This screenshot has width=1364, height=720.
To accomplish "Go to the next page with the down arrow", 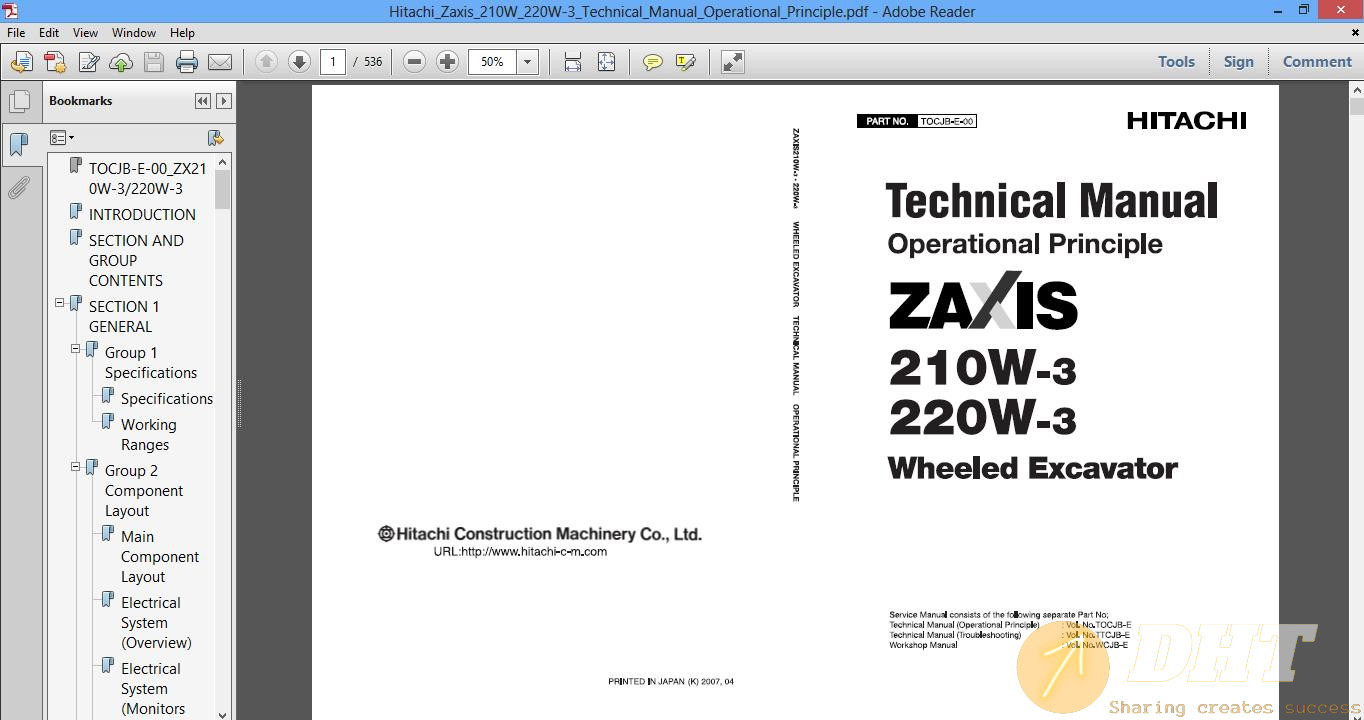I will tap(299, 62).
